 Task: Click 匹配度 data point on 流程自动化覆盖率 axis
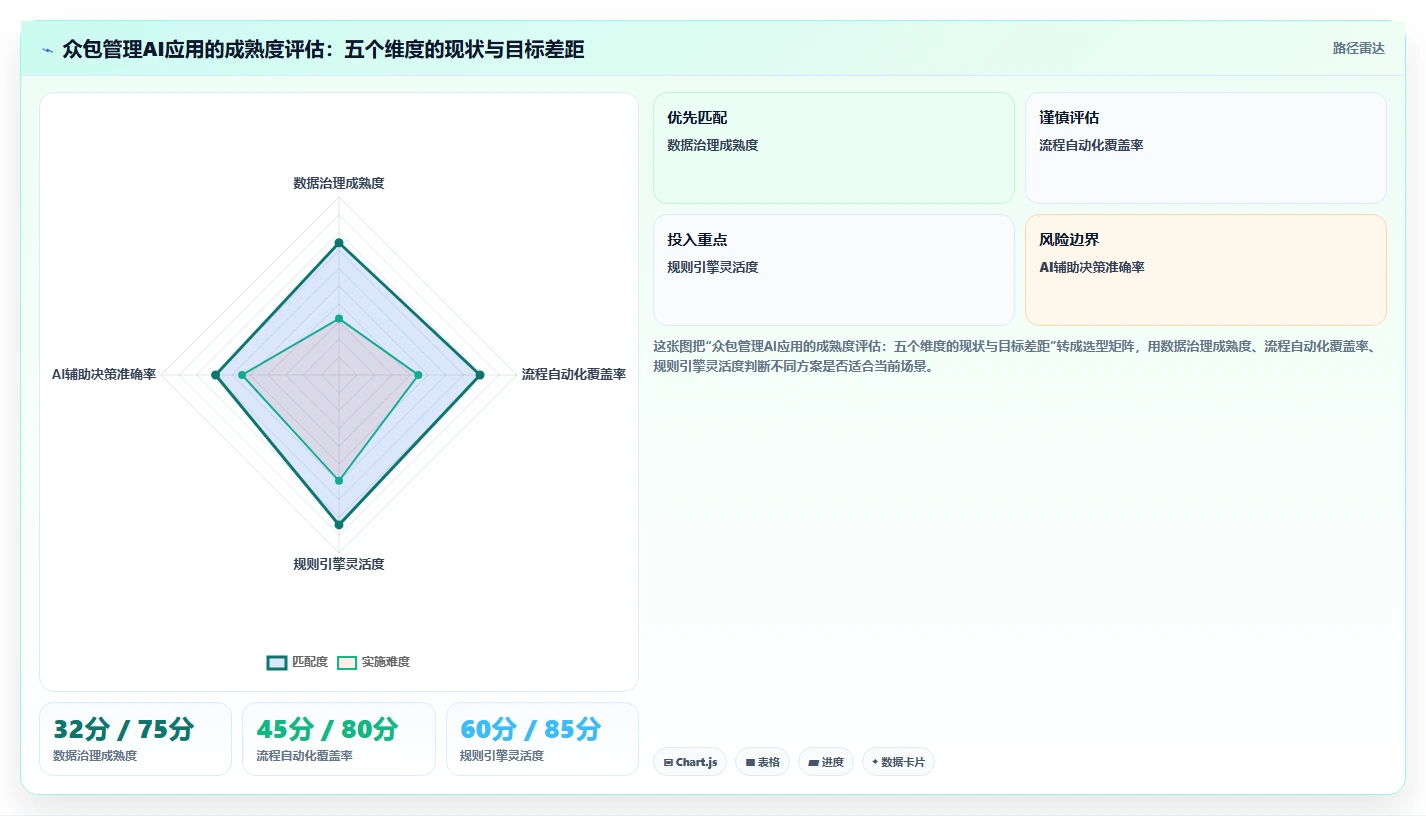tap(480, 375)
